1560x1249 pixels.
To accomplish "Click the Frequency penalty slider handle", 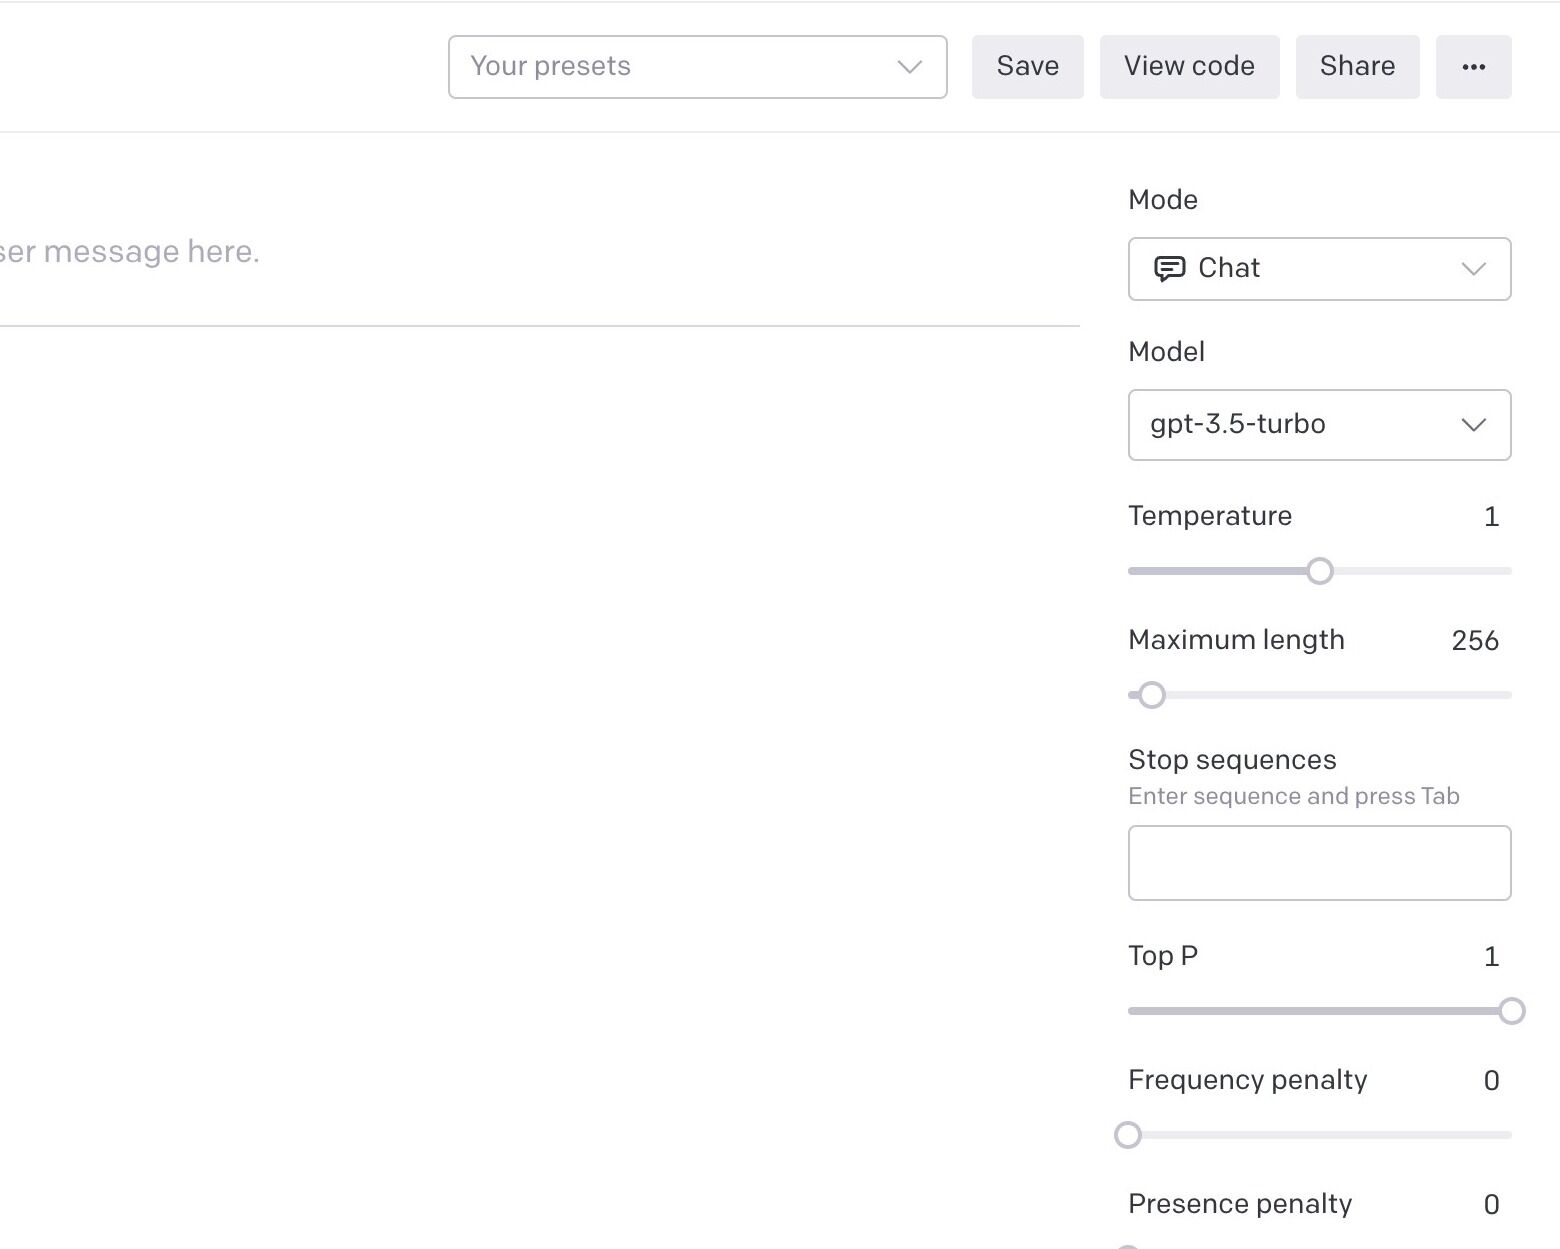I will [x=1128, y=1135].
